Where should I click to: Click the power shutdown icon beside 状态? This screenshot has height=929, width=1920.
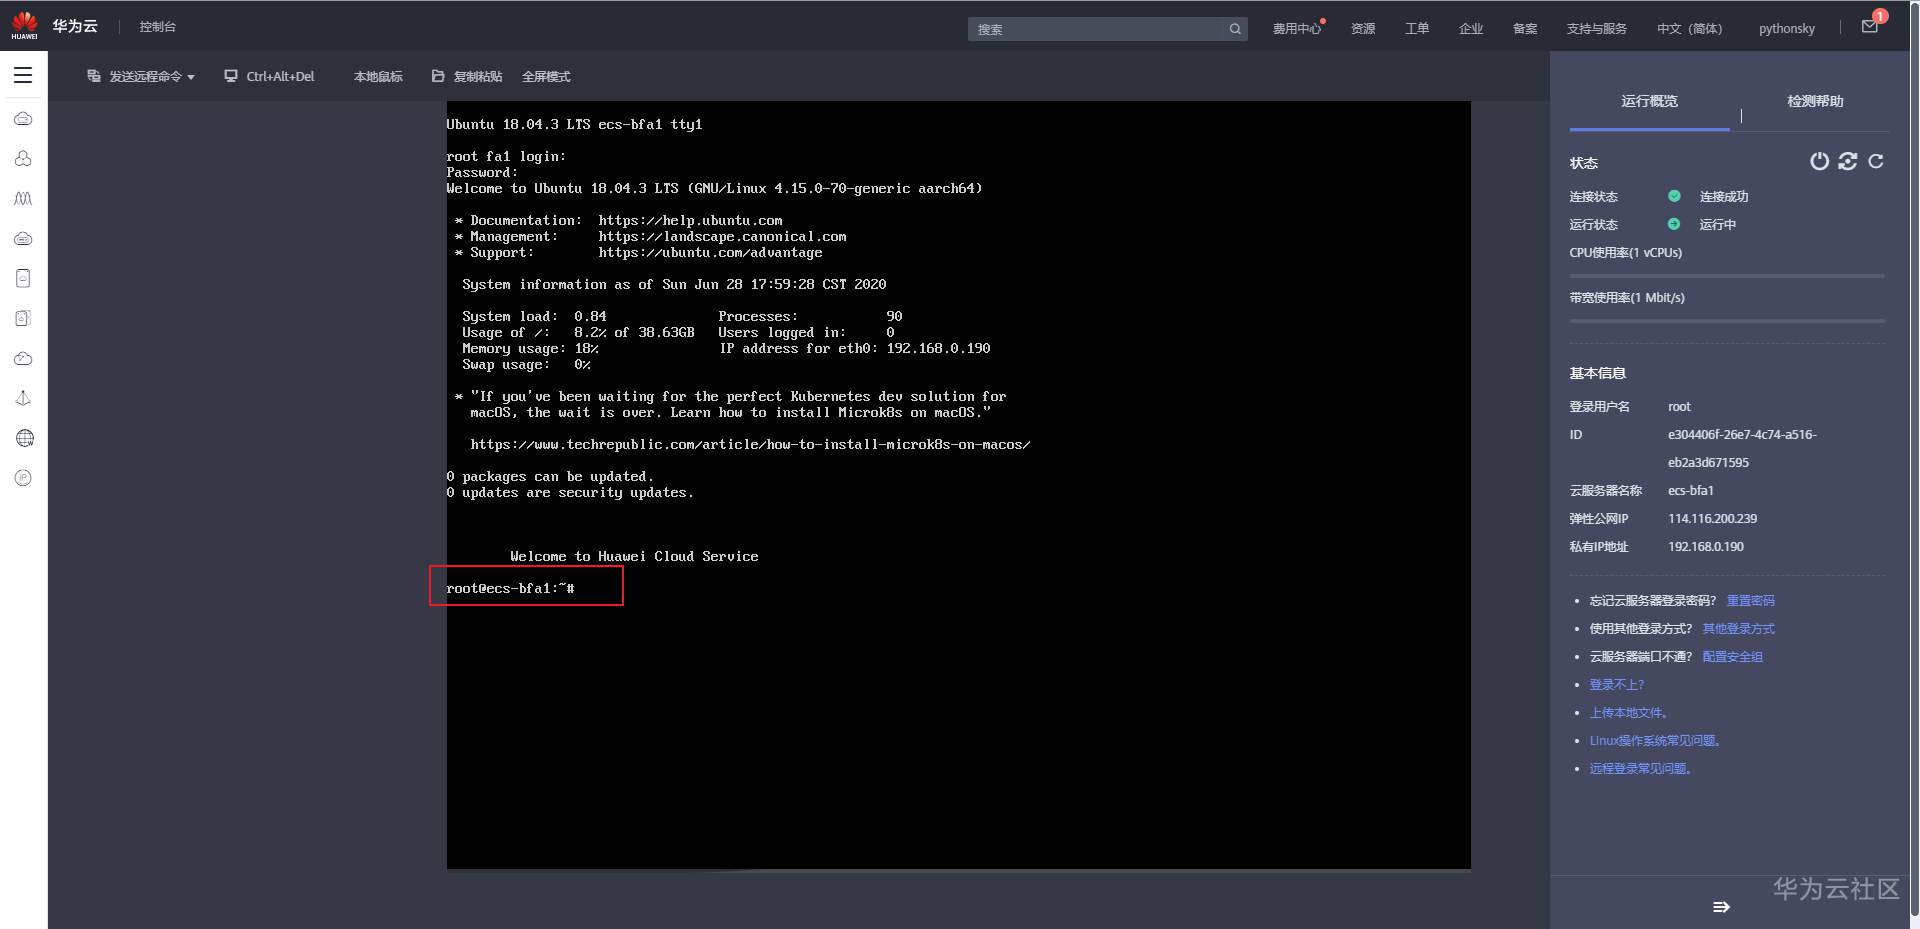coord(1819,161)
